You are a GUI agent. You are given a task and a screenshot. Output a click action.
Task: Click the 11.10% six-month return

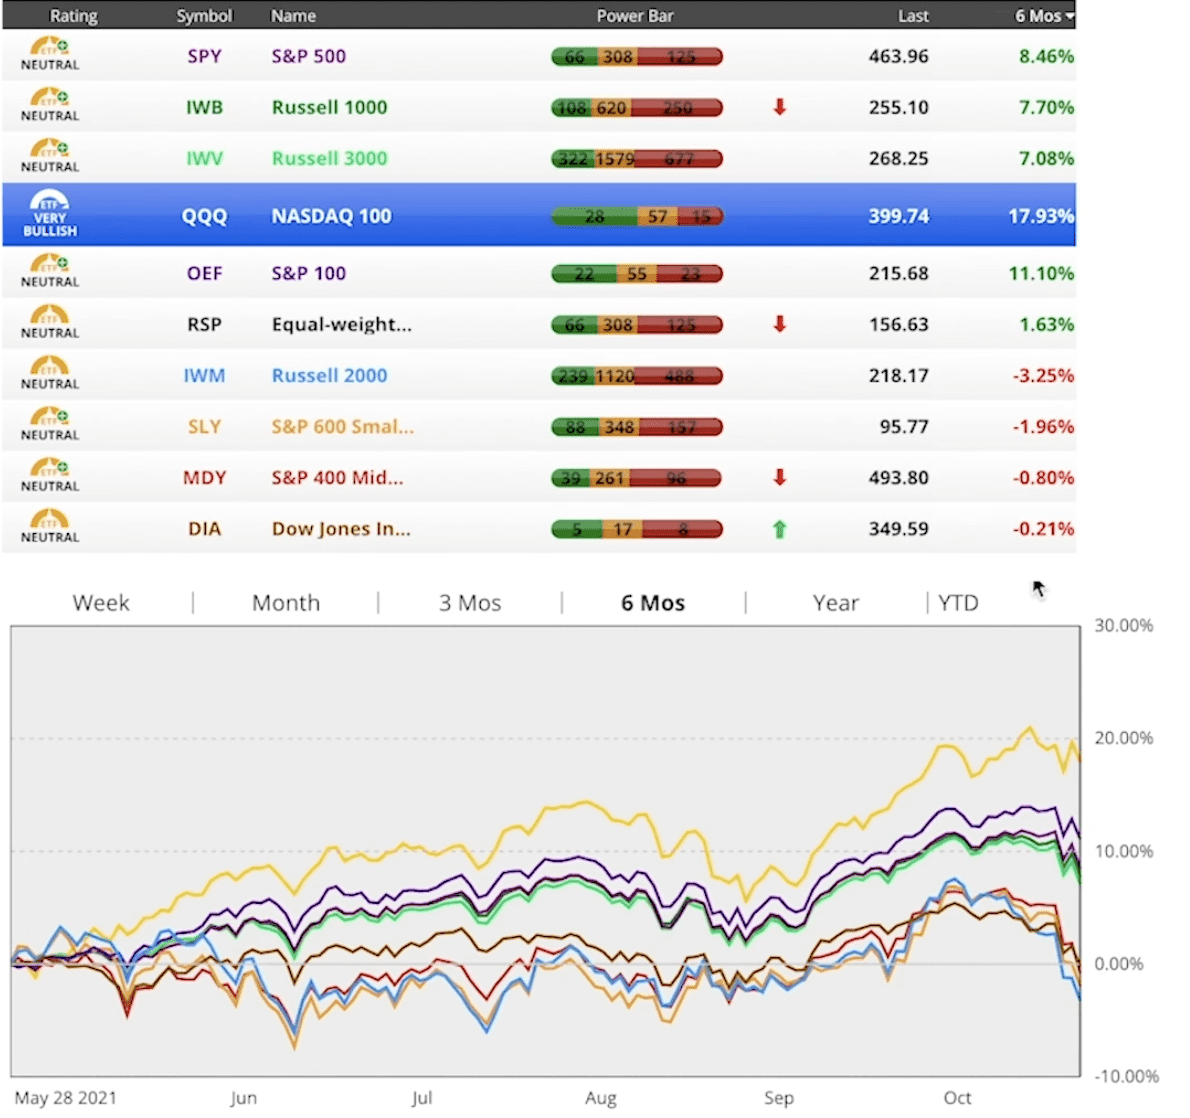pos(1041,273)
